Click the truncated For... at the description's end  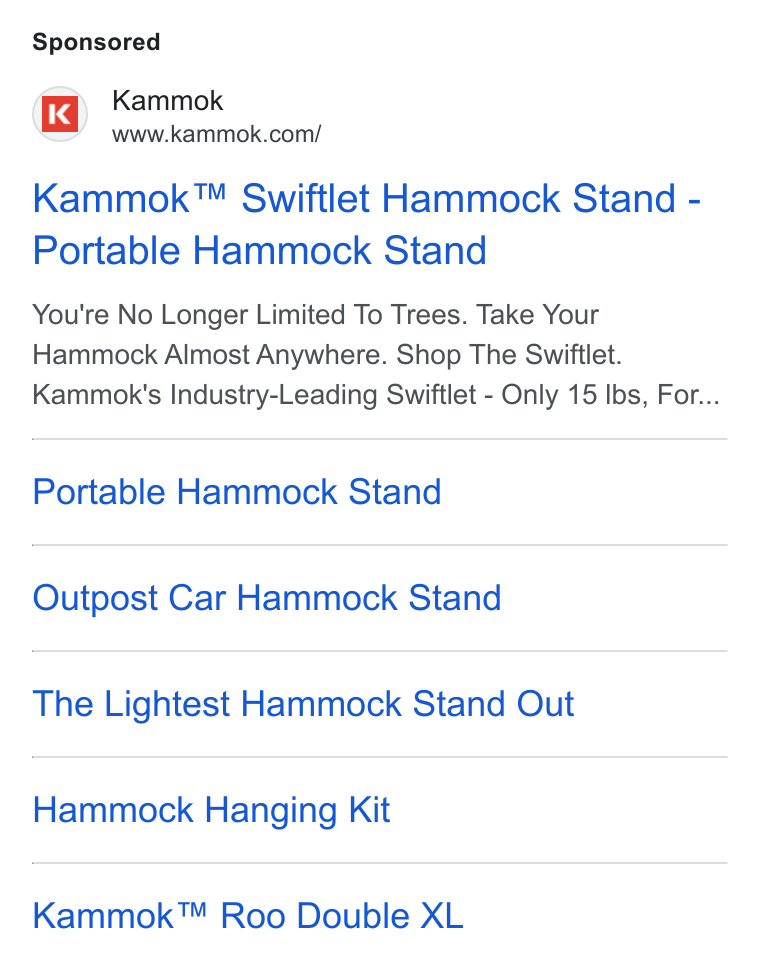coord(688,395)
